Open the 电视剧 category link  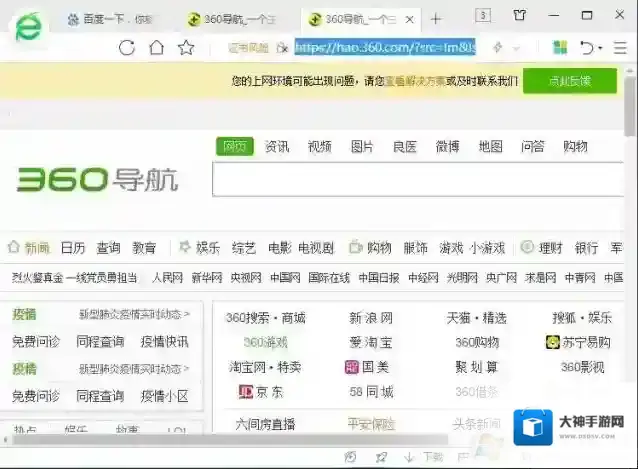(x=316, y=248)
